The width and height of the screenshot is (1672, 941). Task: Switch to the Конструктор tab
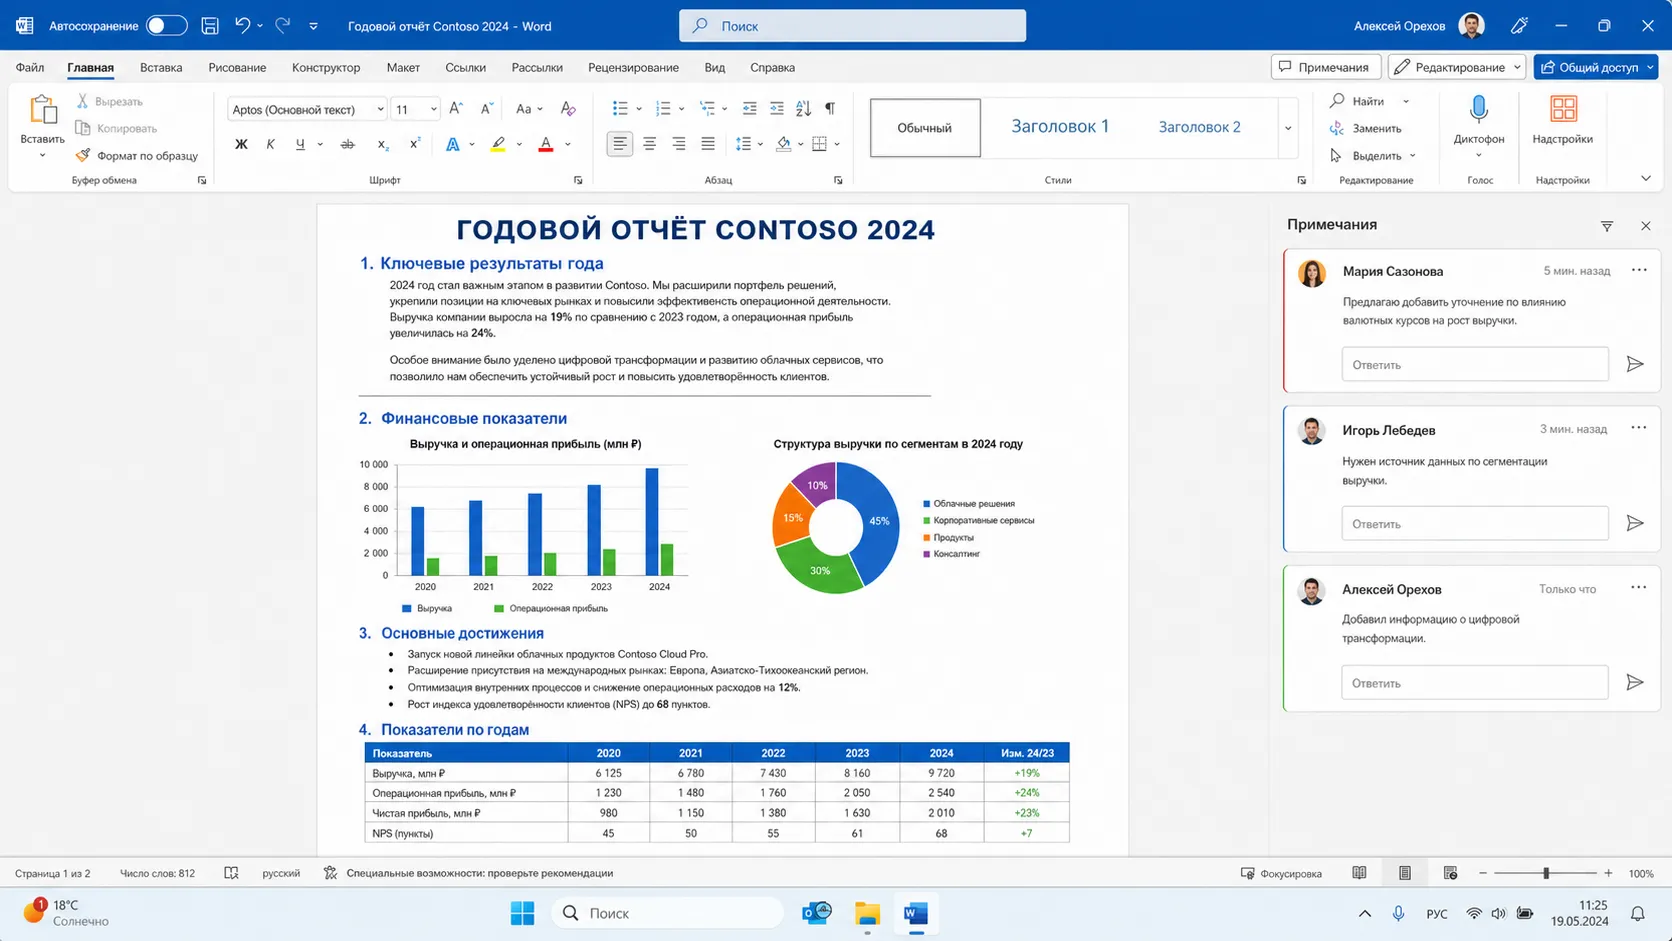point(326,67)
